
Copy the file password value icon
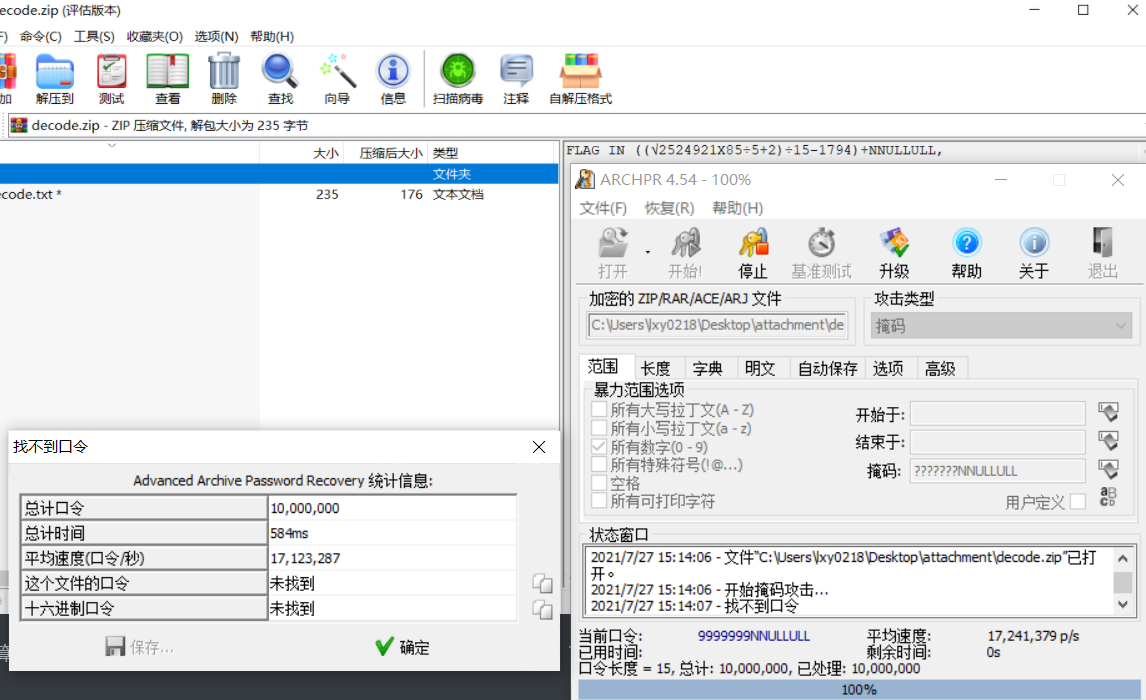542,583
